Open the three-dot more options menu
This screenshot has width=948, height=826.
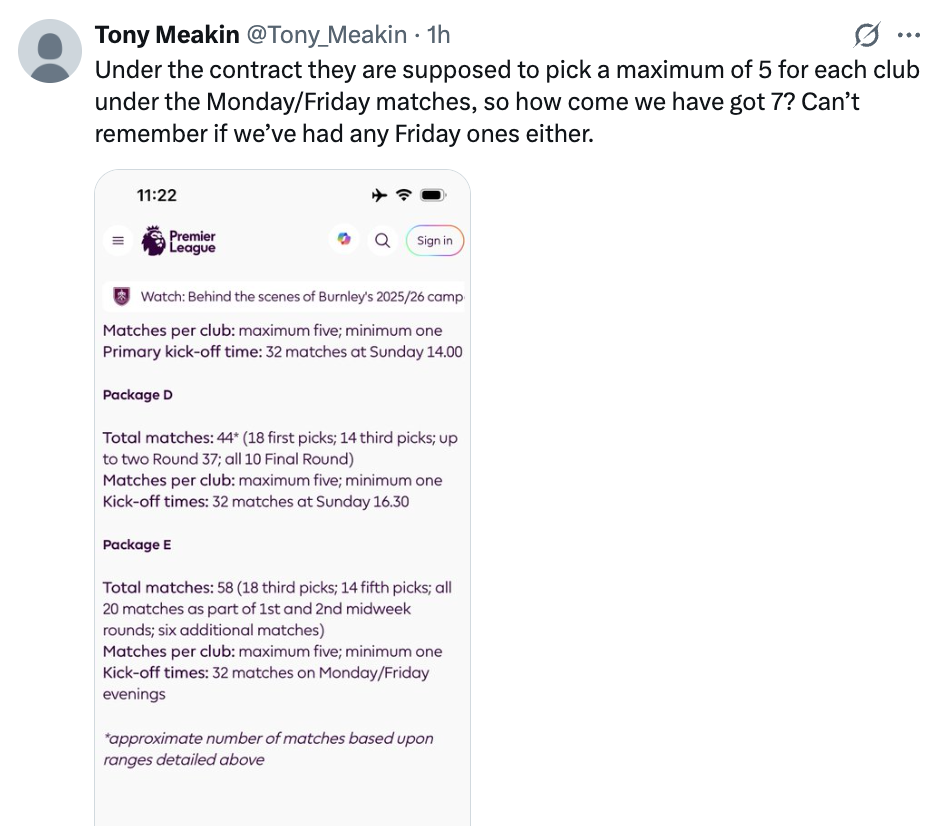coord(908,36)
